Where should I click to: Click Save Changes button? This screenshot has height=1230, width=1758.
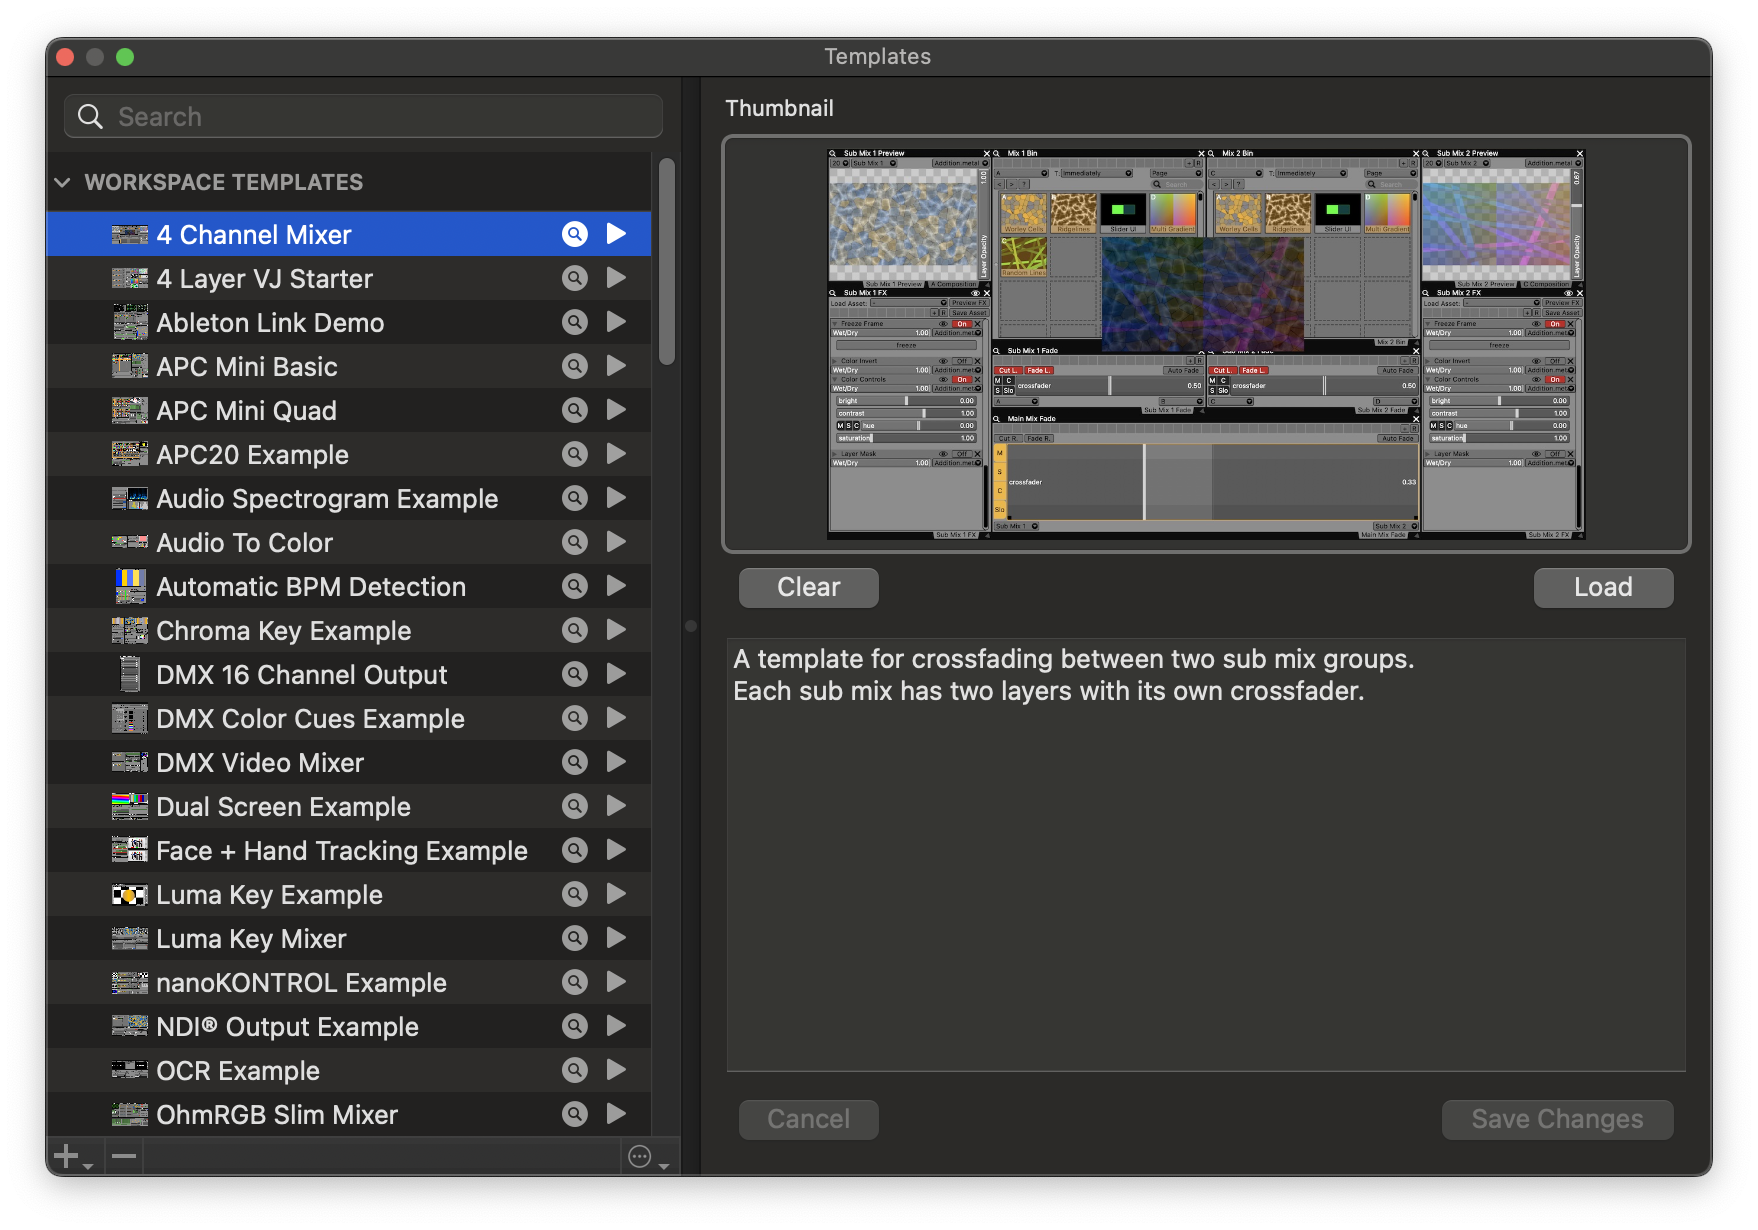pyautogui.click(x=1557, y=1119)
